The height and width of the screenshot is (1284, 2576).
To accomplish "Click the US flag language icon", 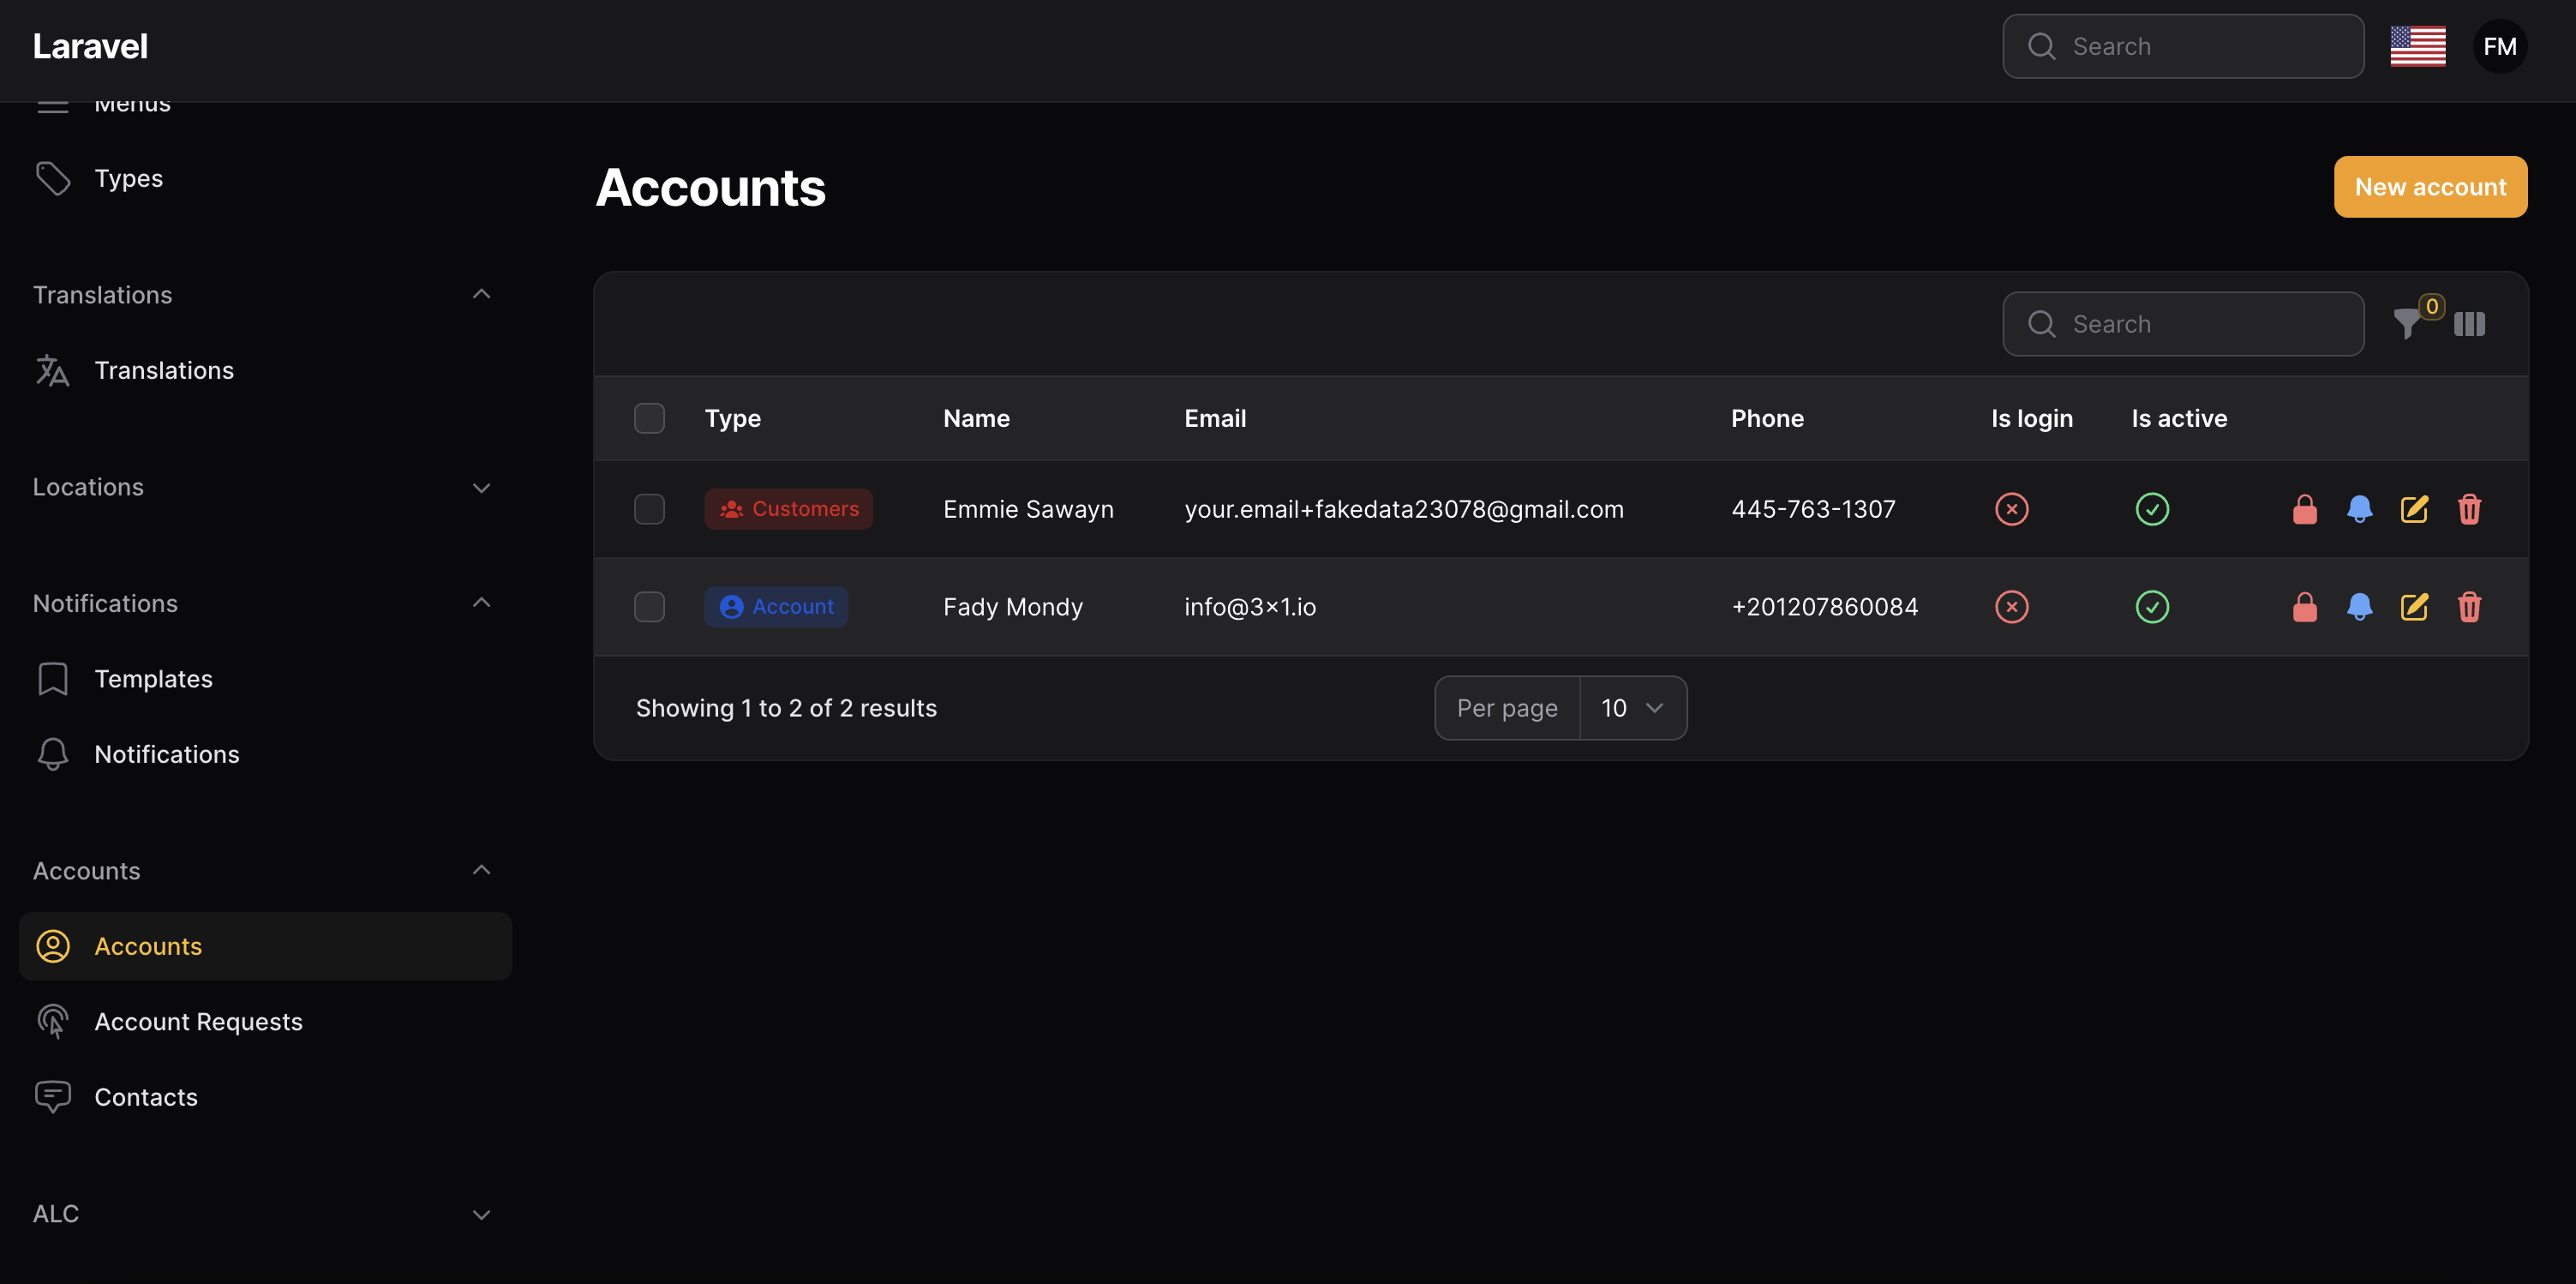I will (2417, 46).
